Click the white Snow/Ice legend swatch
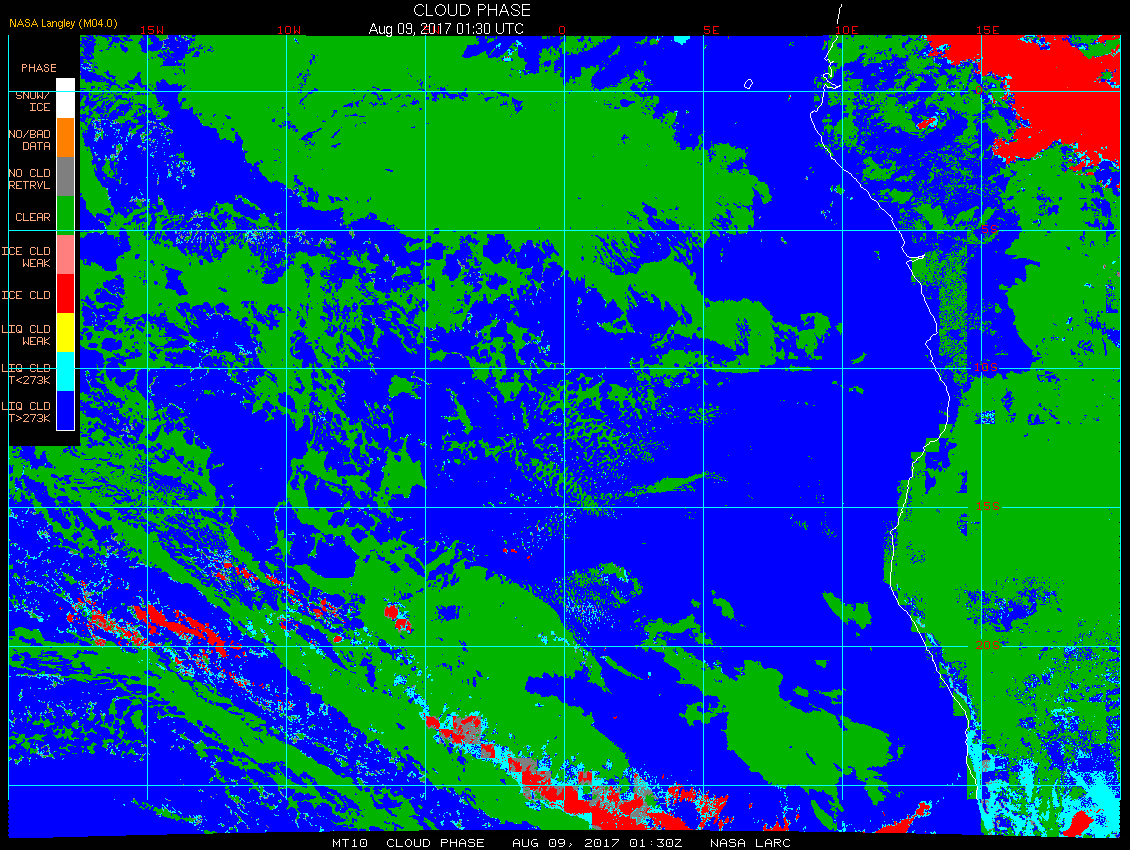1130x850 pixels. [x=66, y=98]
